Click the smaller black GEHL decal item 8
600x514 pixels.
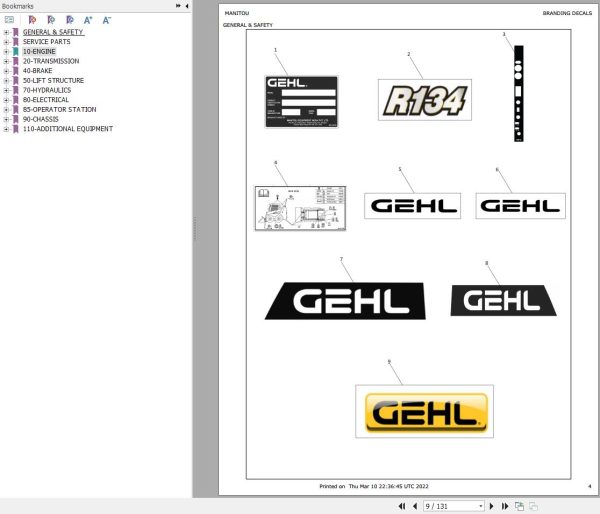point(504,300)
